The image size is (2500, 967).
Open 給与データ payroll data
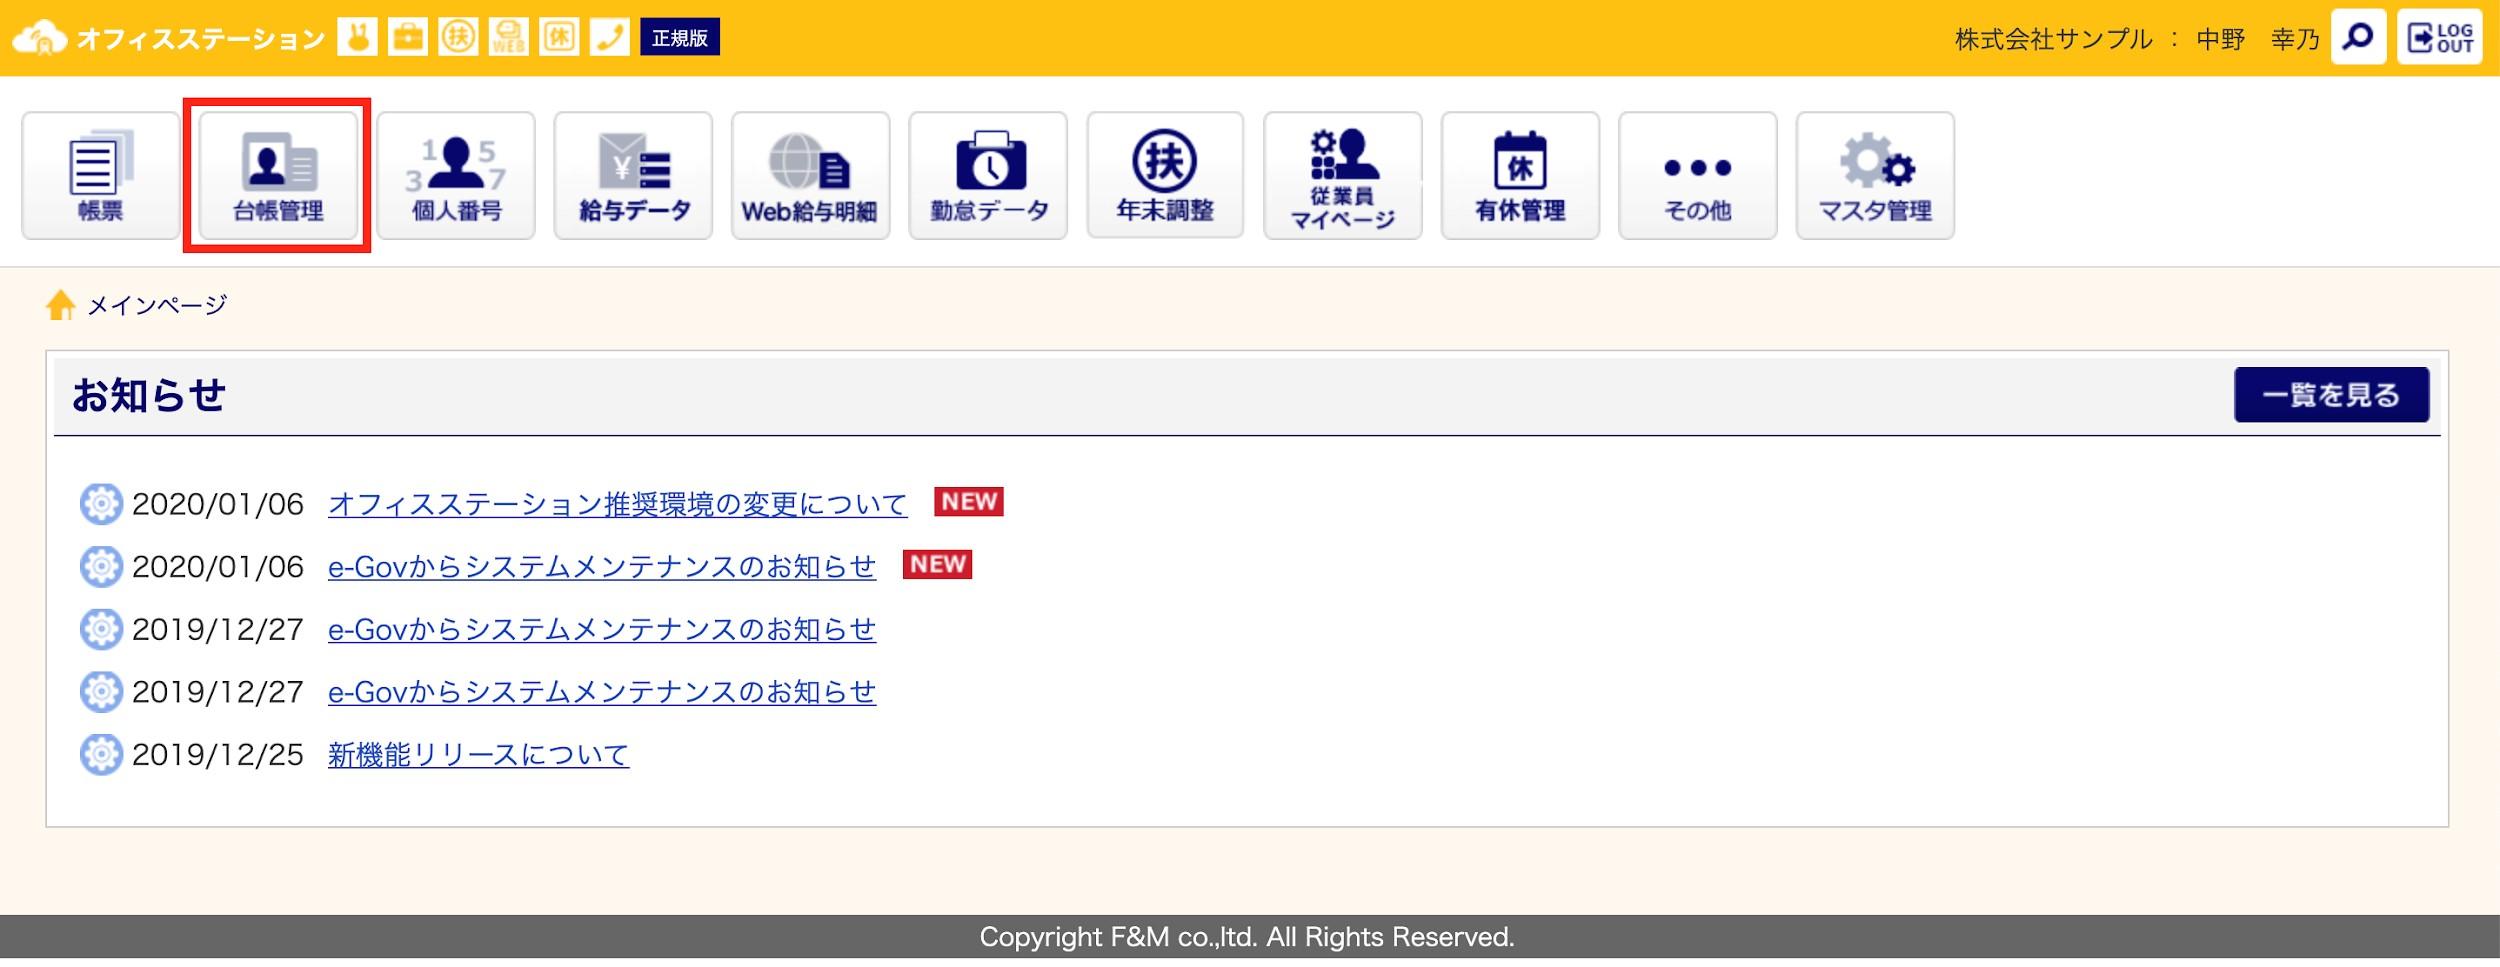click(x=633, y=176)
